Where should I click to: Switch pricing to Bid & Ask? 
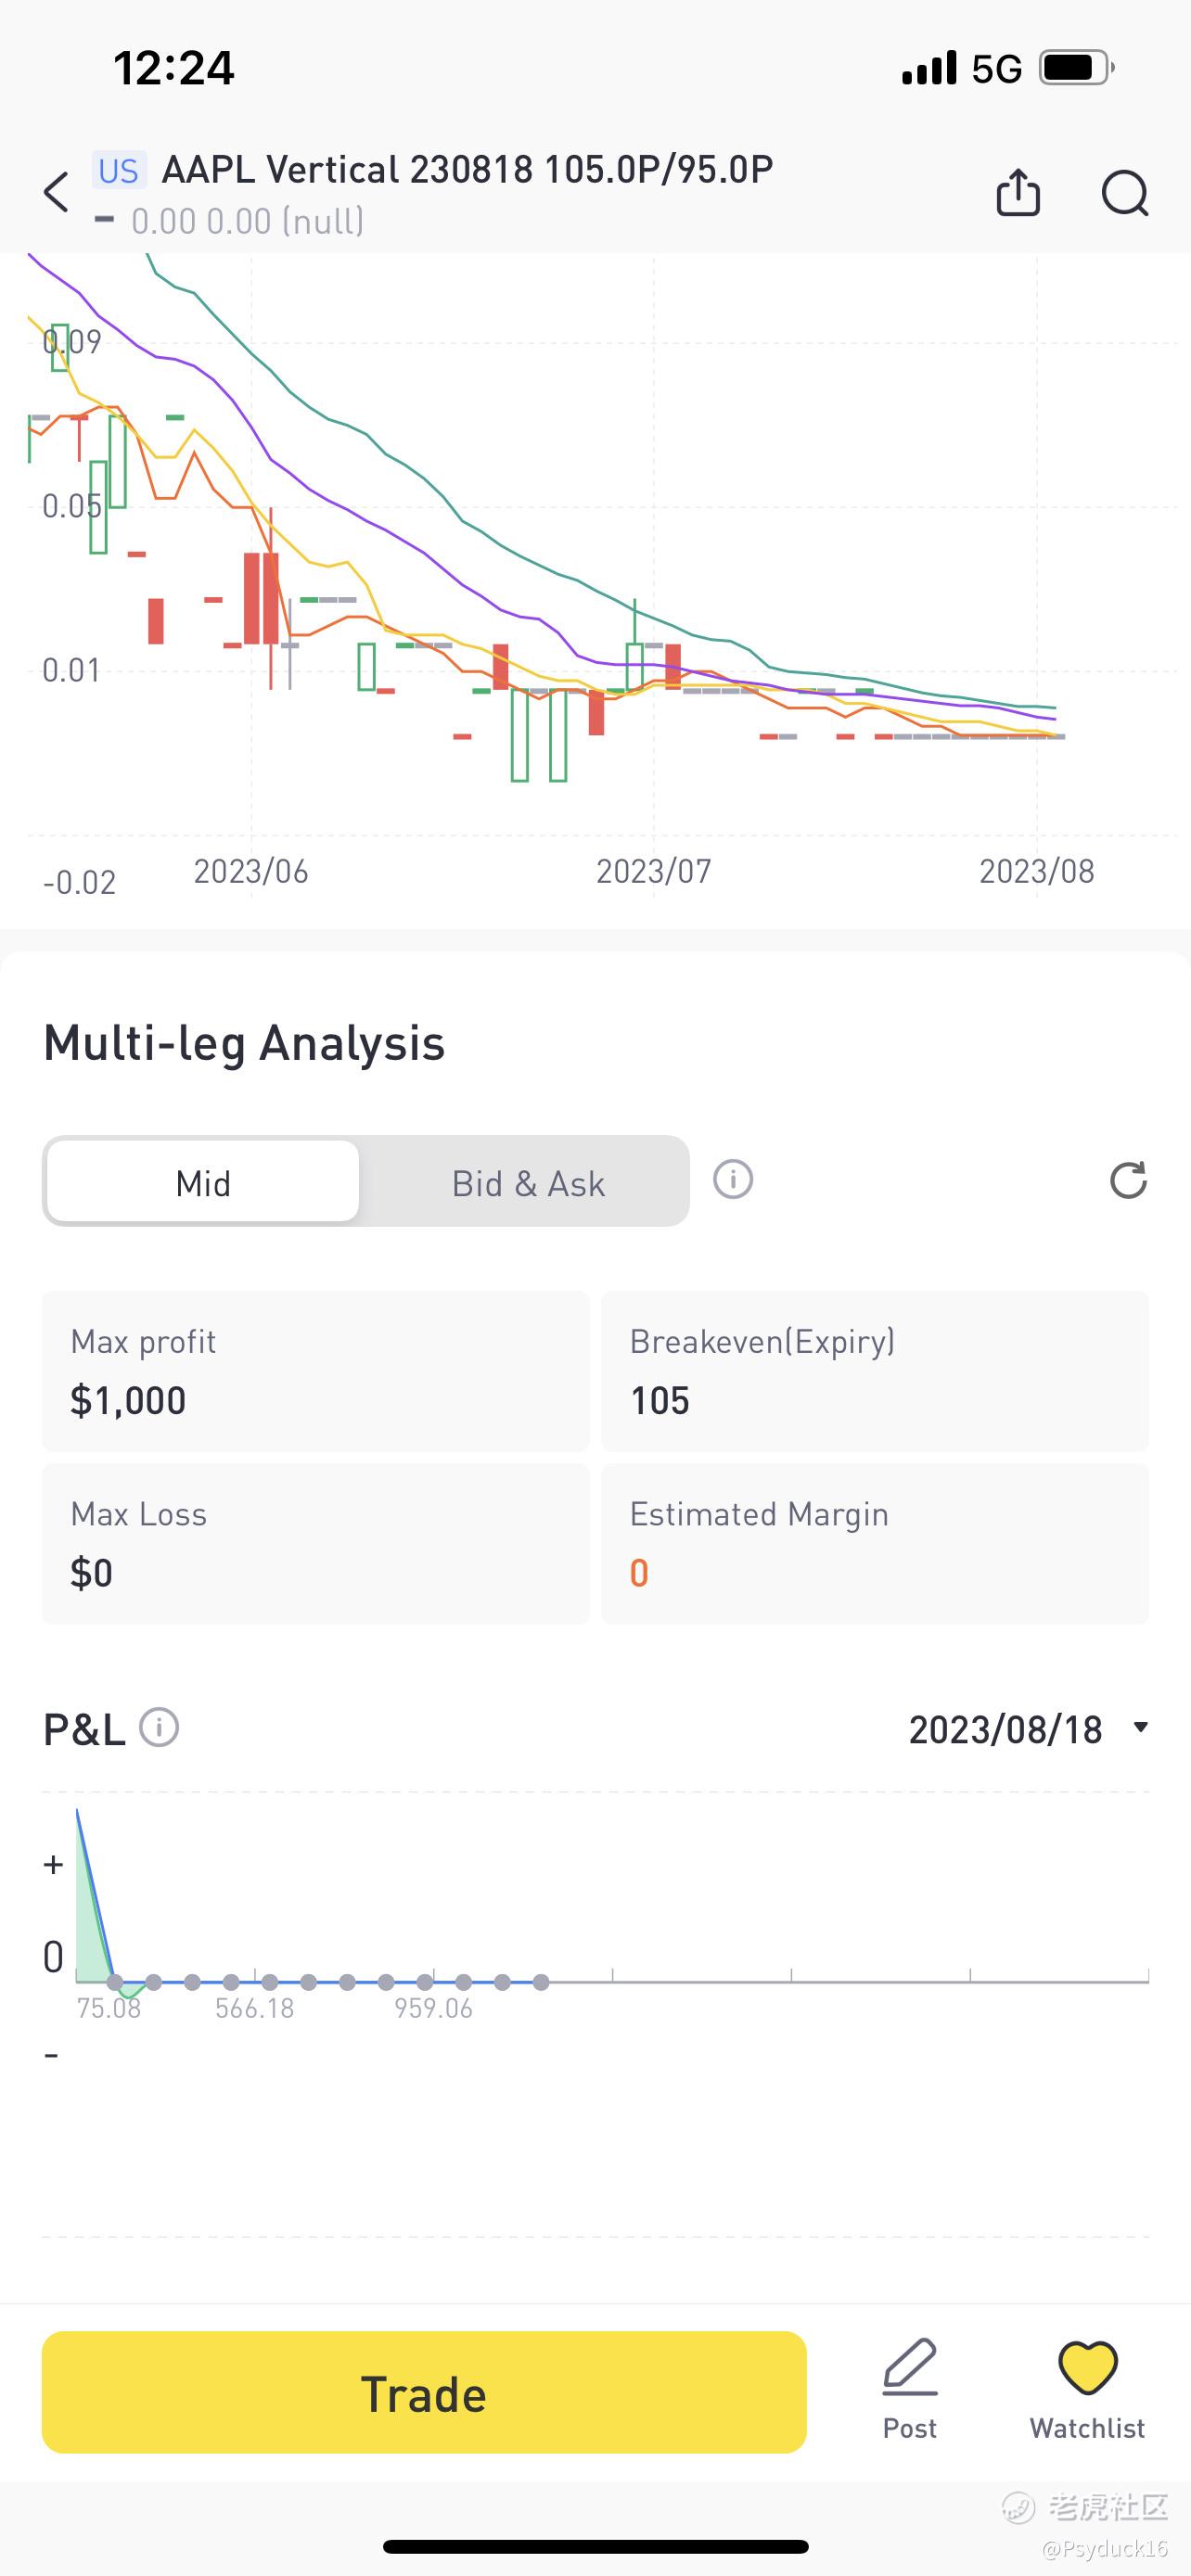click(527, 1182)
